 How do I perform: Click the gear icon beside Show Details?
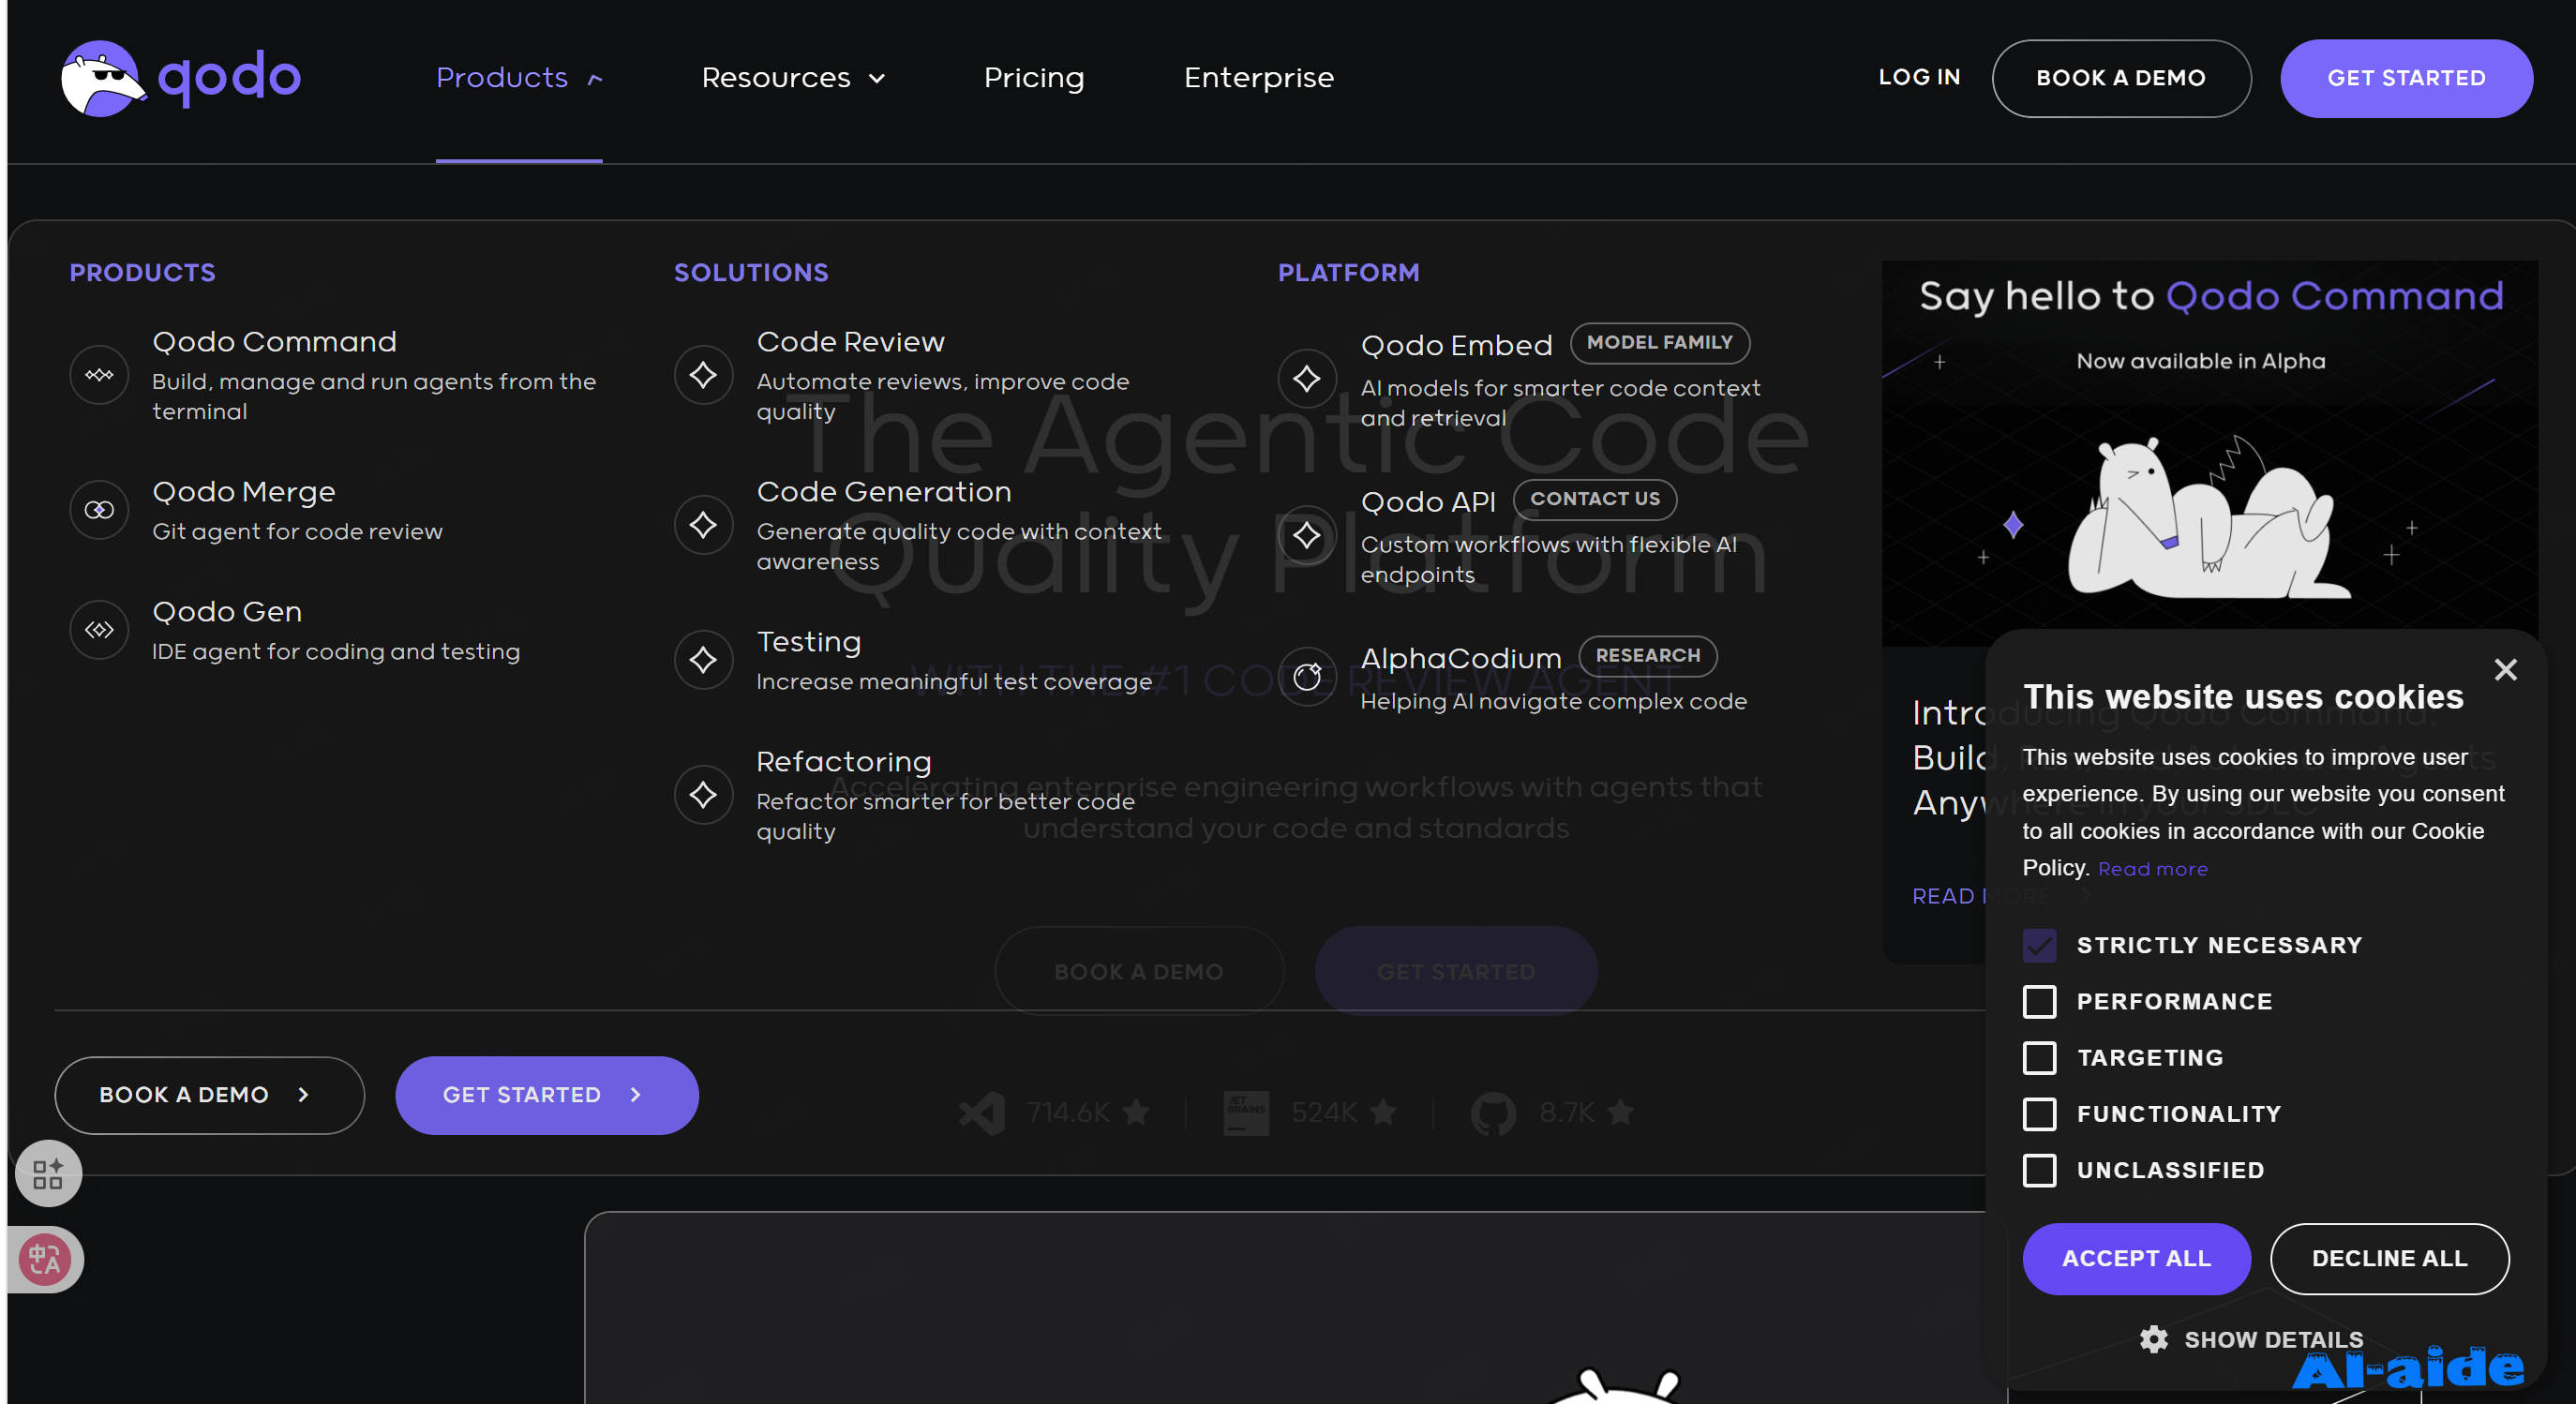coord(2153,1339)
